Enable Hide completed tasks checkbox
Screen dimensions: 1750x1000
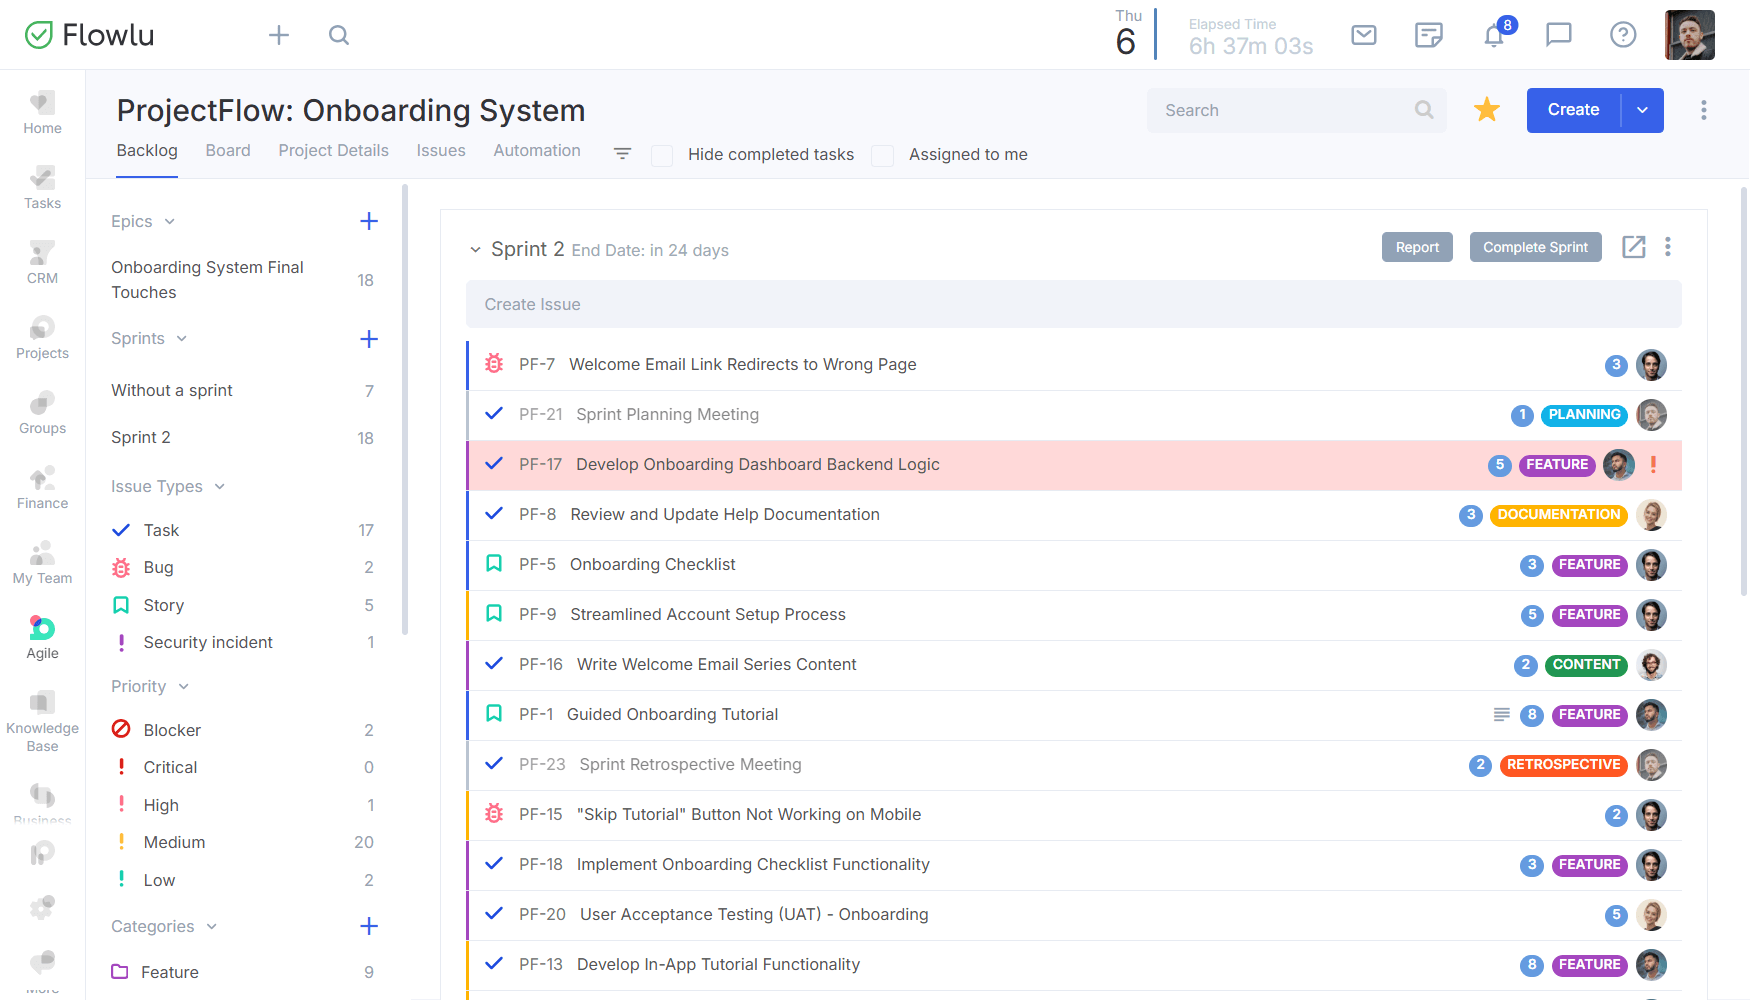[x=662, y=155]
